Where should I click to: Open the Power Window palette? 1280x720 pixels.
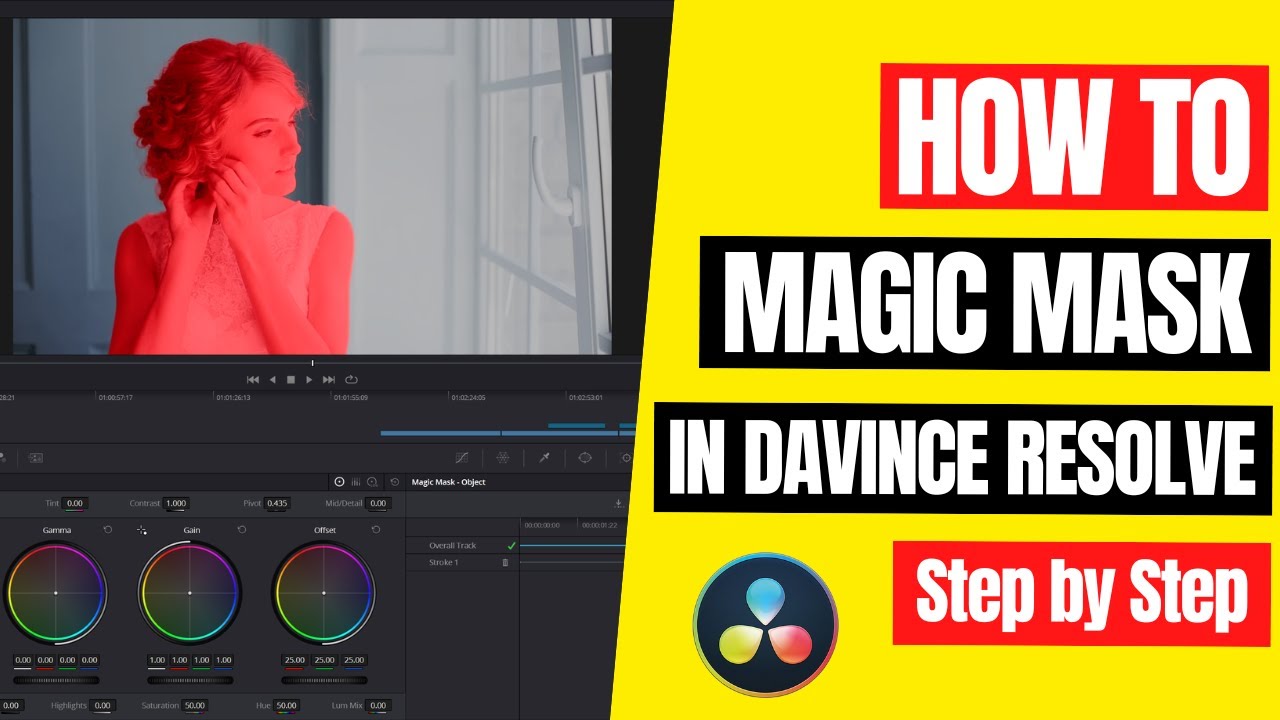coord(585,457)
